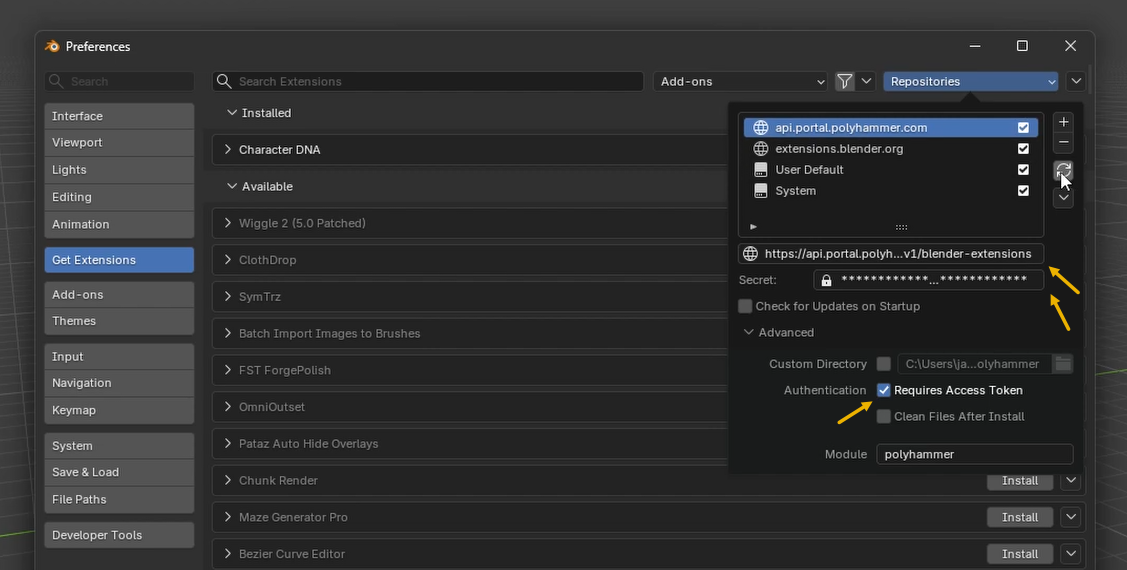The width and height of the screenshot is (1127, 570).
Task: Expand the list filter triangle in the repository list
Action: 753,226
